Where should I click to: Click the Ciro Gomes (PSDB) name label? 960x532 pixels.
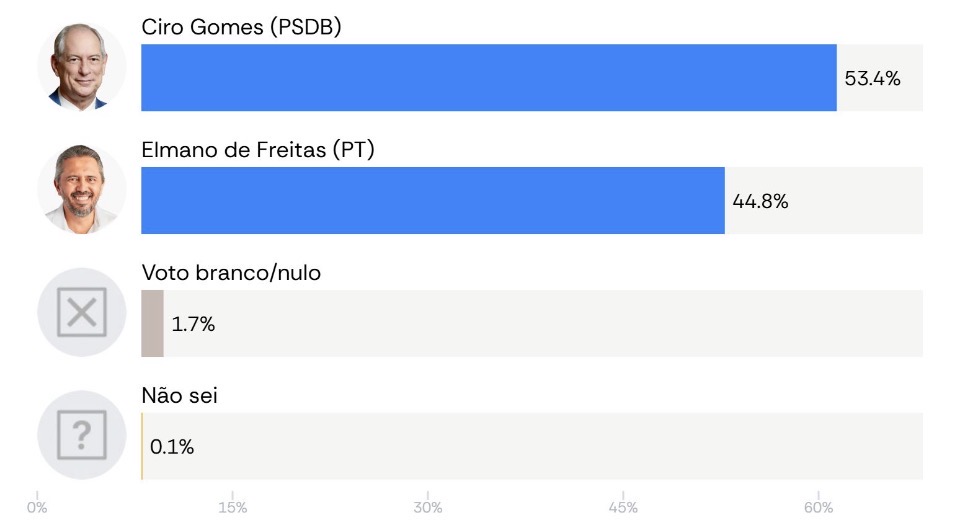click(241, 27)
